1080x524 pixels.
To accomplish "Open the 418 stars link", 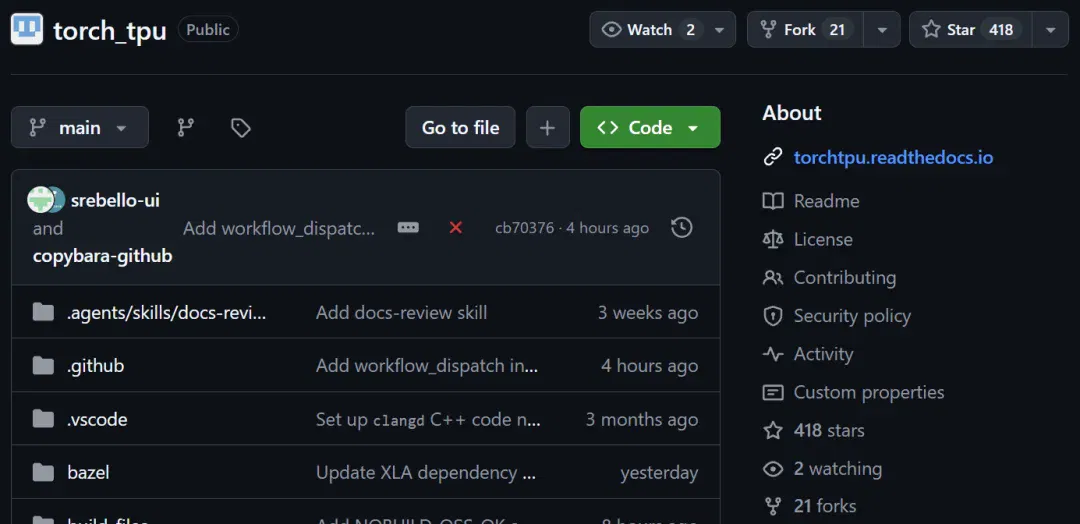I will (x=829, y=430).
